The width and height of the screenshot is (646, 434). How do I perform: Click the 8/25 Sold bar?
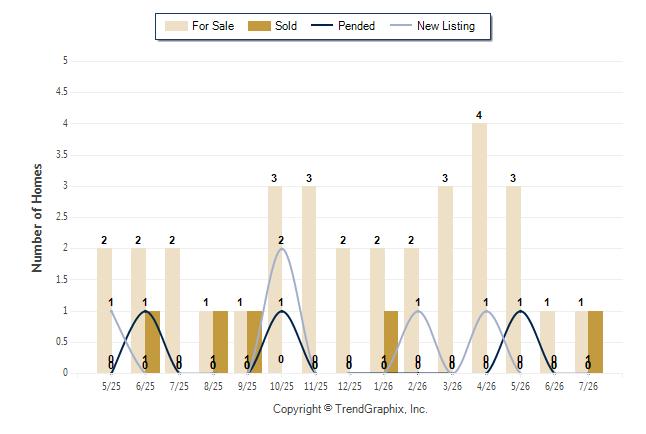[x=220, y=342]
